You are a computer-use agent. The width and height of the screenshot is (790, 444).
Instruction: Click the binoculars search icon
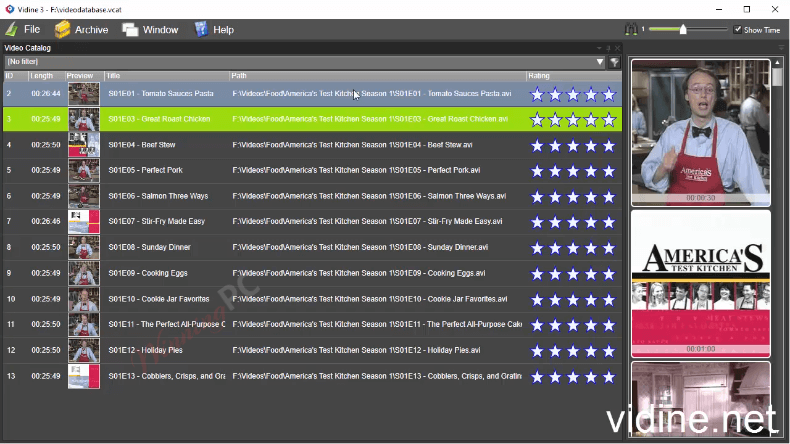pyautogui.click(x=631, y=30)
